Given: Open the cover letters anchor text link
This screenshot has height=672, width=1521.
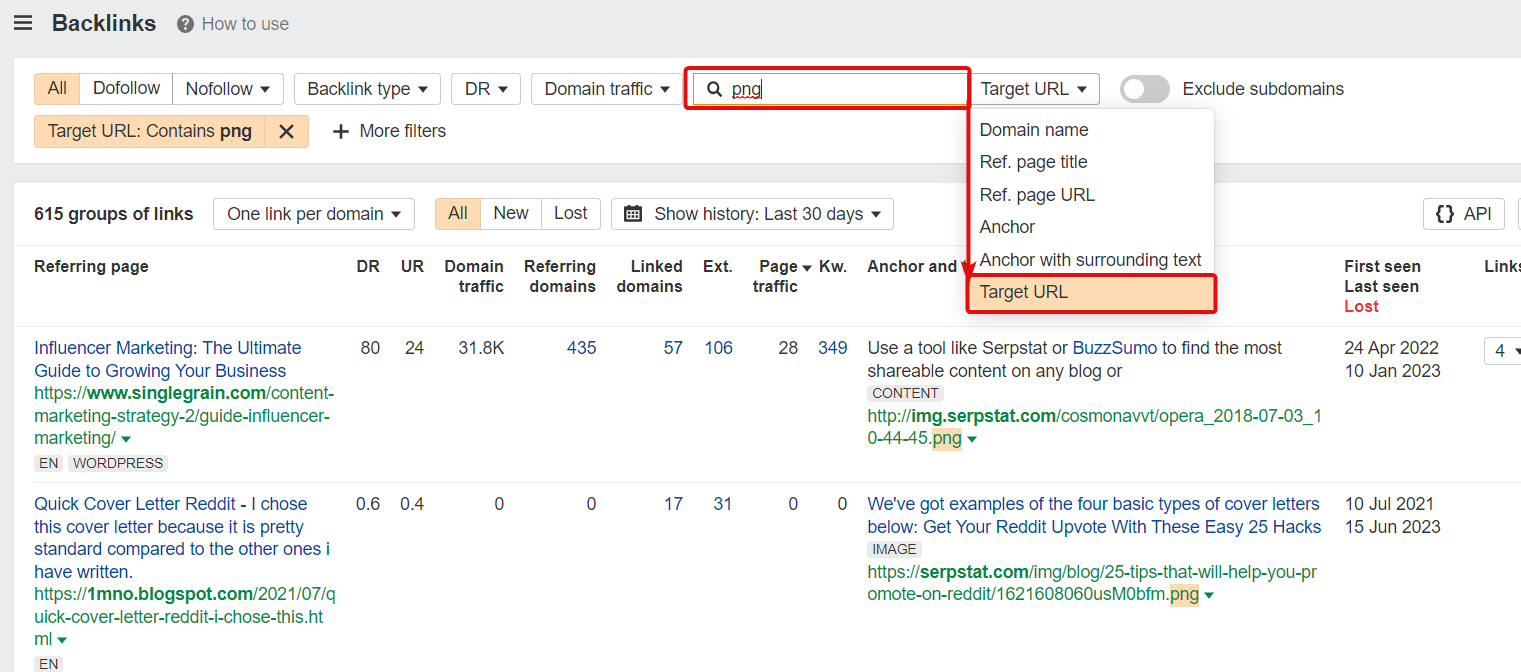Looking at the screenshot, I should click(1094, 515).
